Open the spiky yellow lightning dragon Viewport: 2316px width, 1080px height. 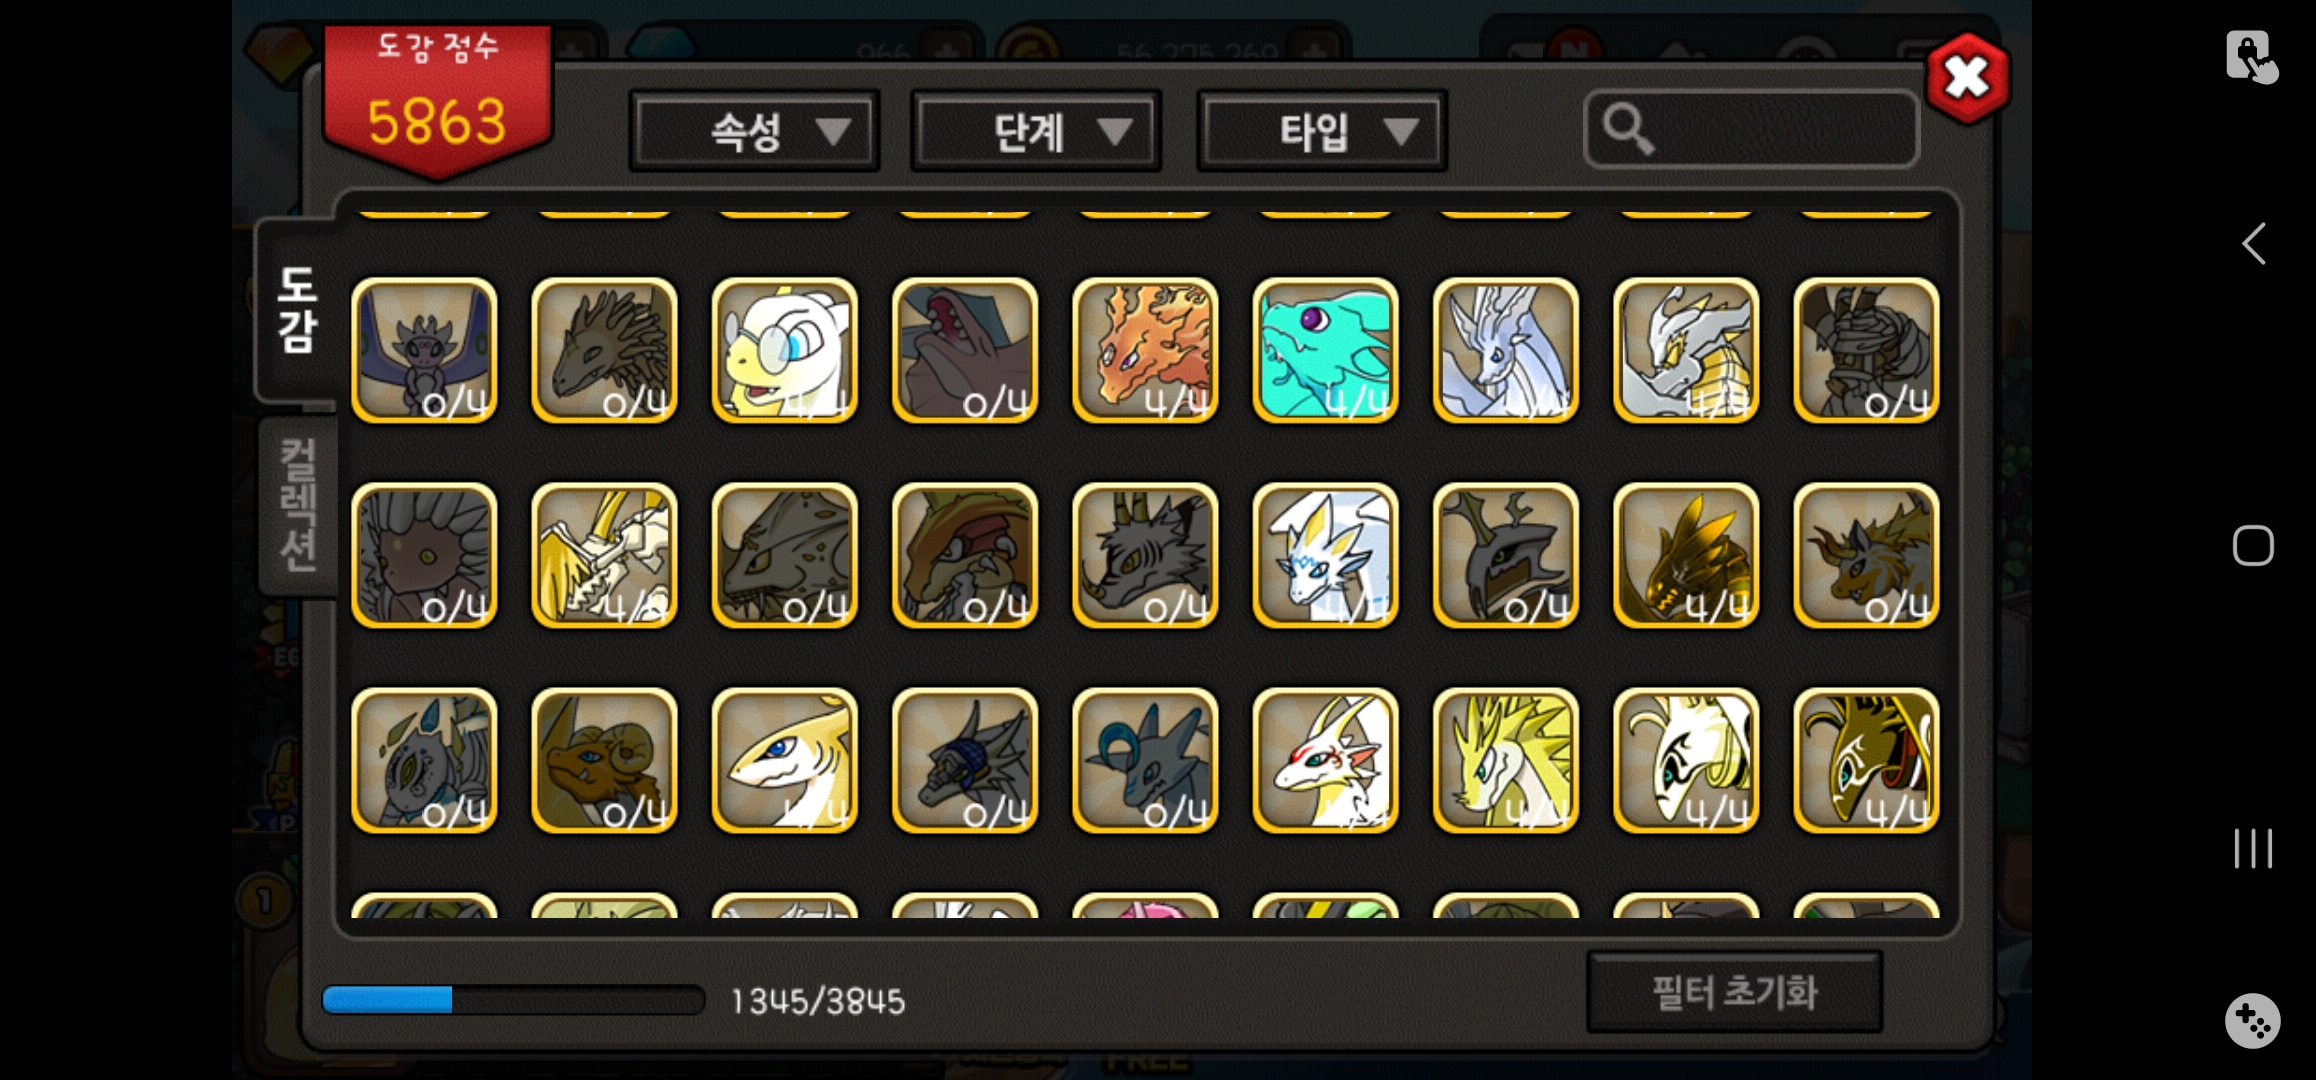pos(1506,760)
